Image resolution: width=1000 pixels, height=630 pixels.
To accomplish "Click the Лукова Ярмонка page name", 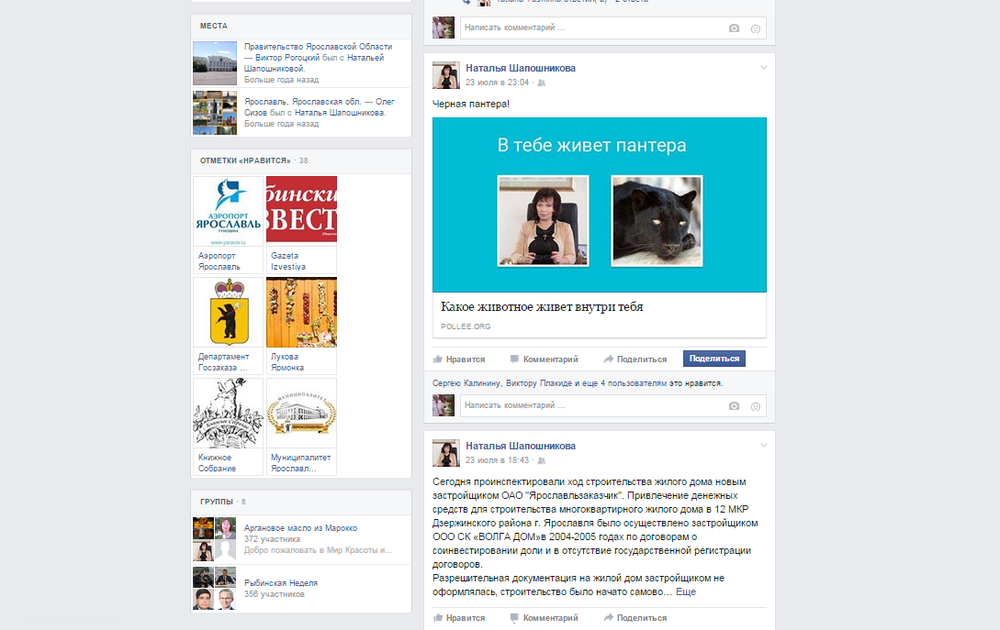I will coord(287,362).
